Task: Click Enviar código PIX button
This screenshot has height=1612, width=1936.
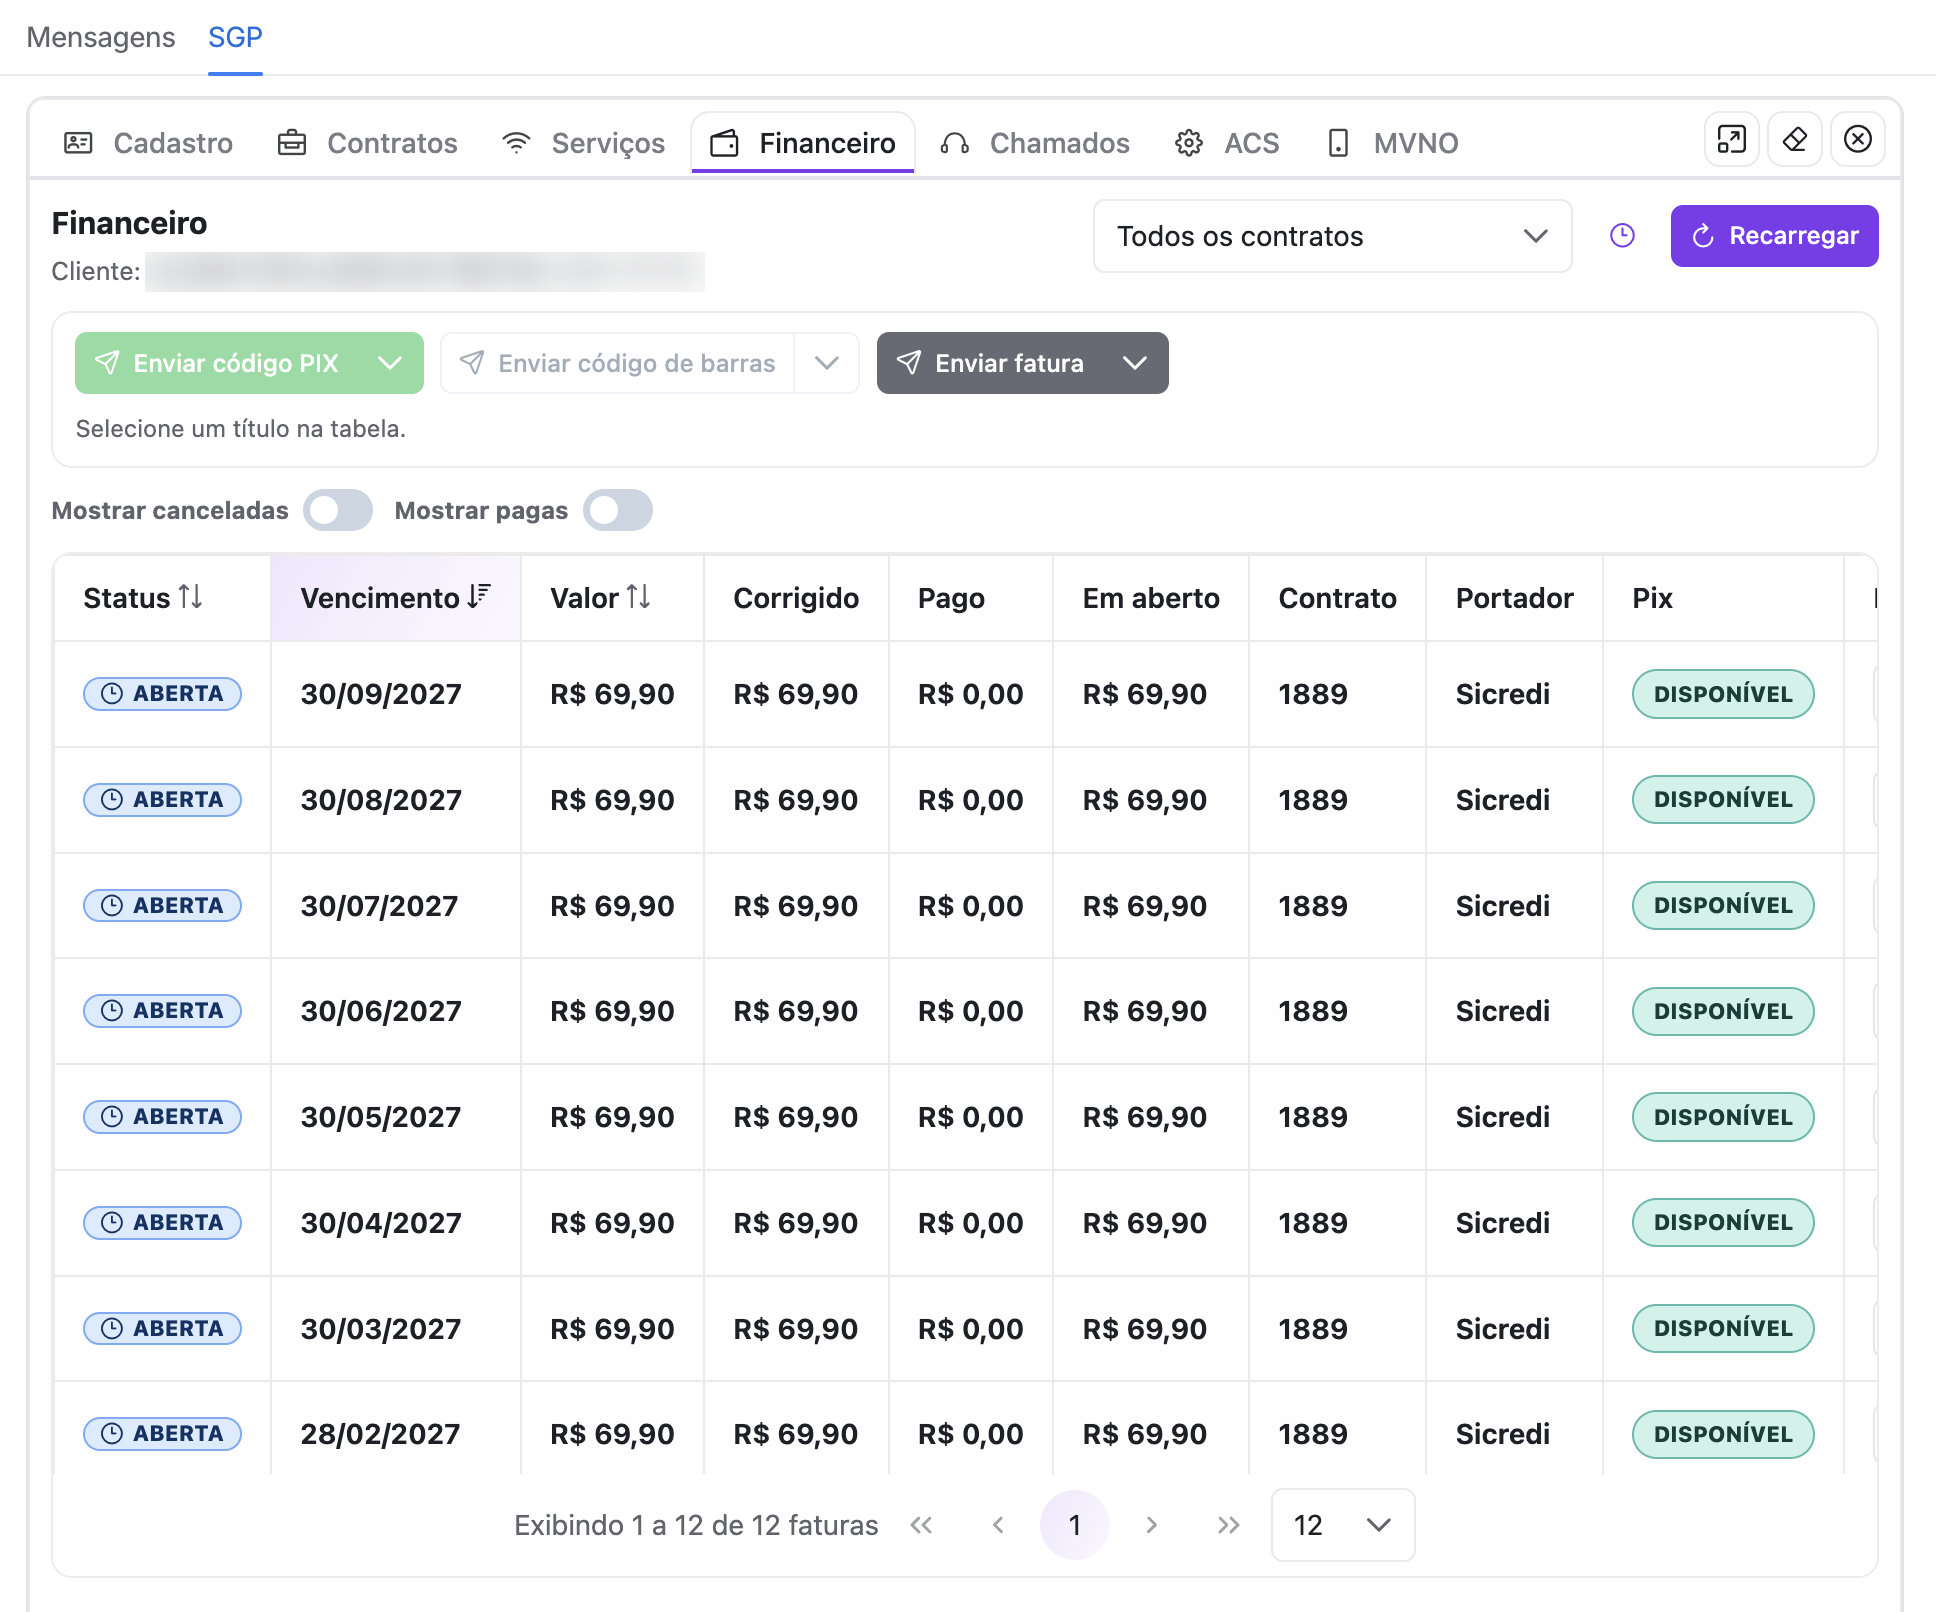Action: (x=219, y=363)
